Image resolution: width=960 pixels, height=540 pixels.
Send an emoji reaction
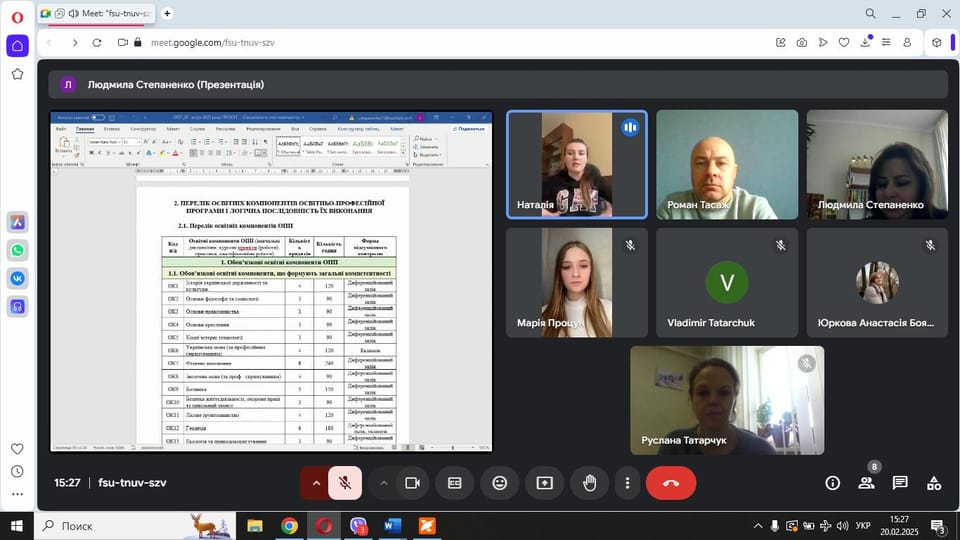tap(500, 483)
